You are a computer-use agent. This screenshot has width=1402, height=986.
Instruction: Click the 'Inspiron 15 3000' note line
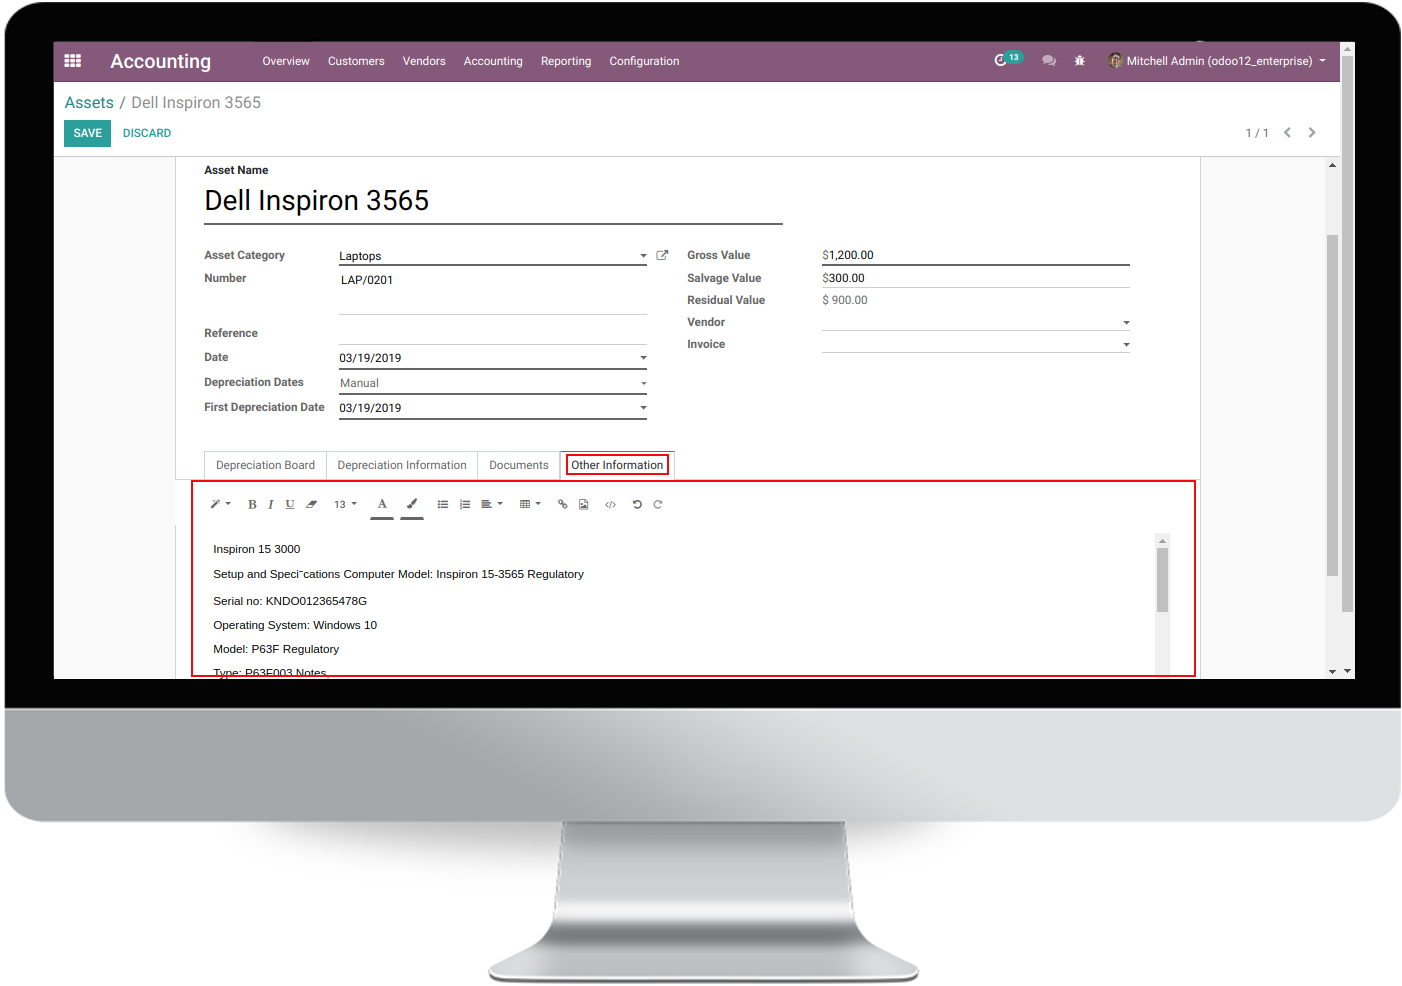[x=257, y=550]
